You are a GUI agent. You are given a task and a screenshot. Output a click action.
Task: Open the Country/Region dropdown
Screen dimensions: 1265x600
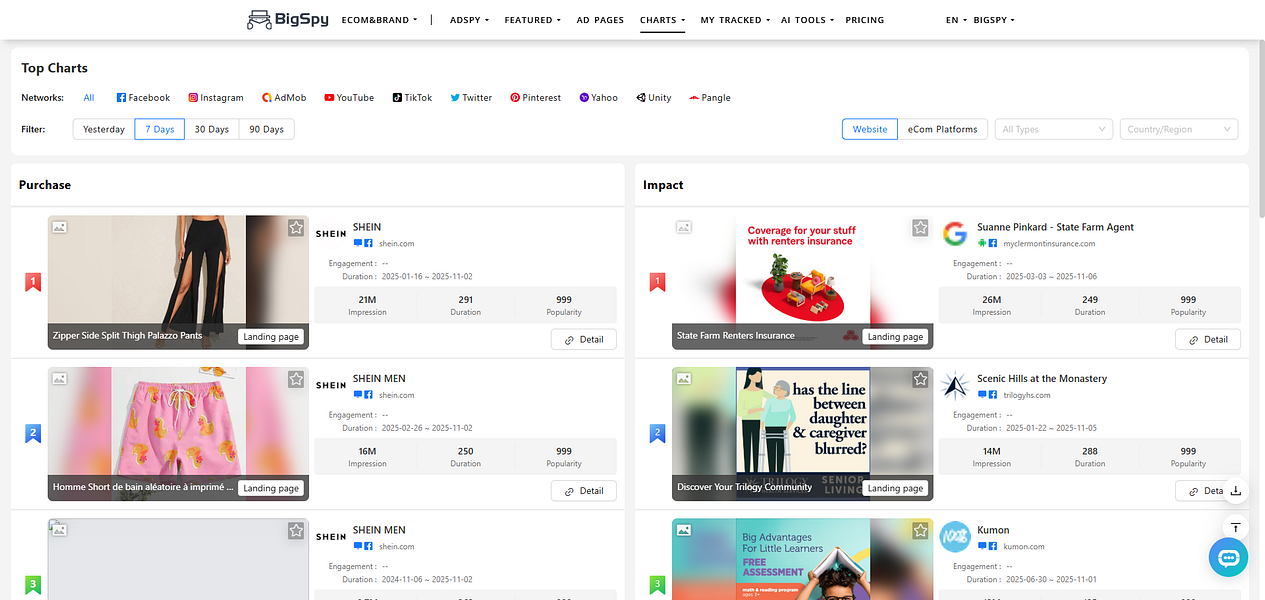[1179, 129]
